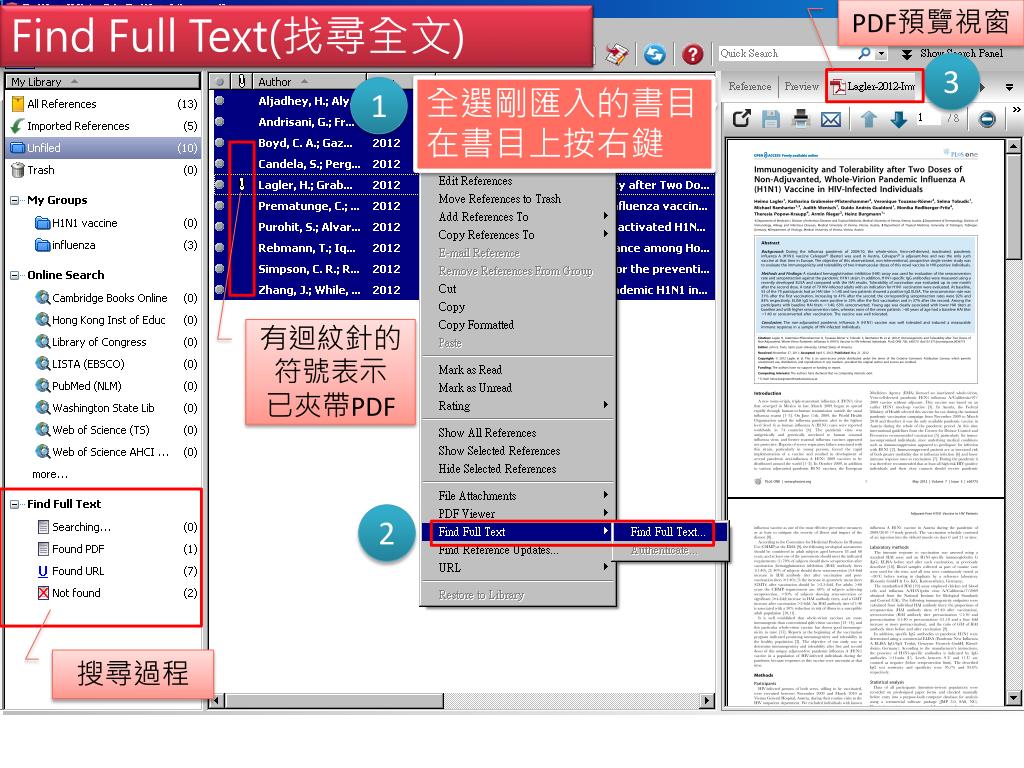The image size is (1024, 768).
Task: Toggle read status dot for Candela reference
Action: click(220, 163)
